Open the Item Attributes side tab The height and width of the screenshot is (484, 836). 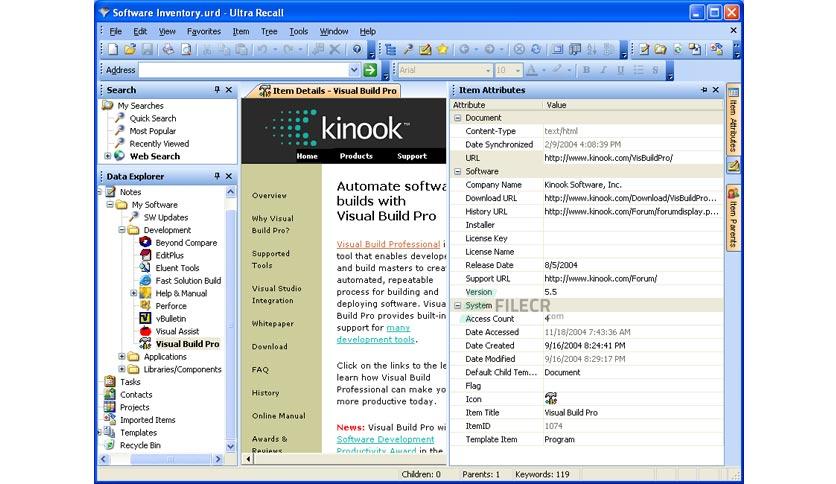pyautogui.click(x=733, y=120)
